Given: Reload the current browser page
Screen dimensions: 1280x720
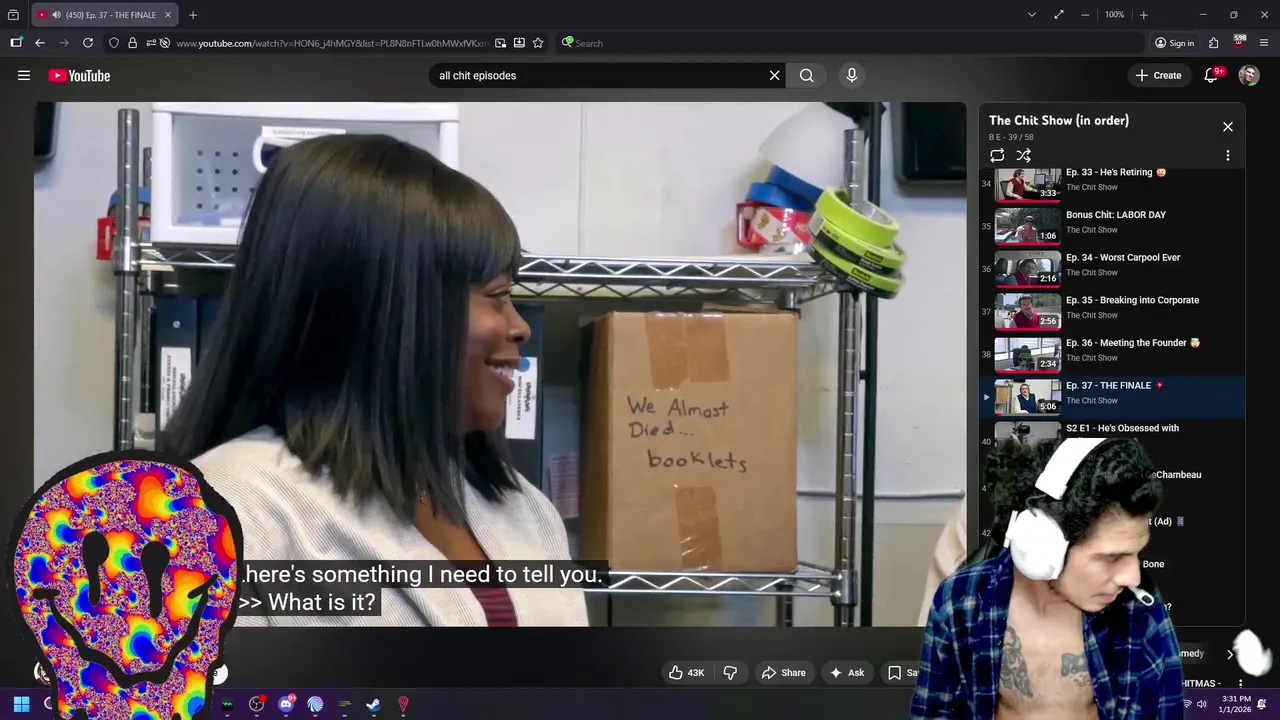Looking at the screenshot, I should tap(88, 43).
